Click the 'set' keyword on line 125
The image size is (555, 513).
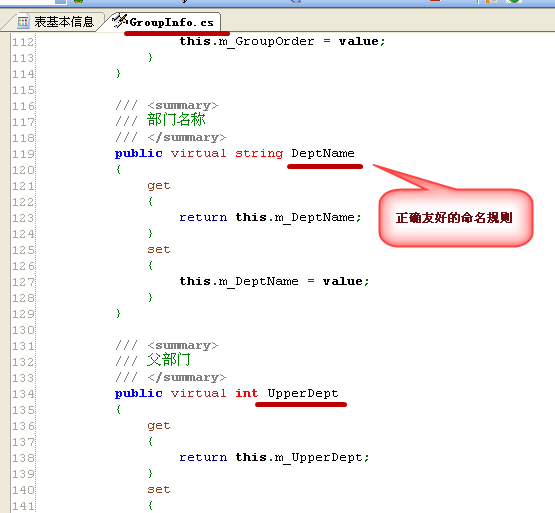point(159,250)
